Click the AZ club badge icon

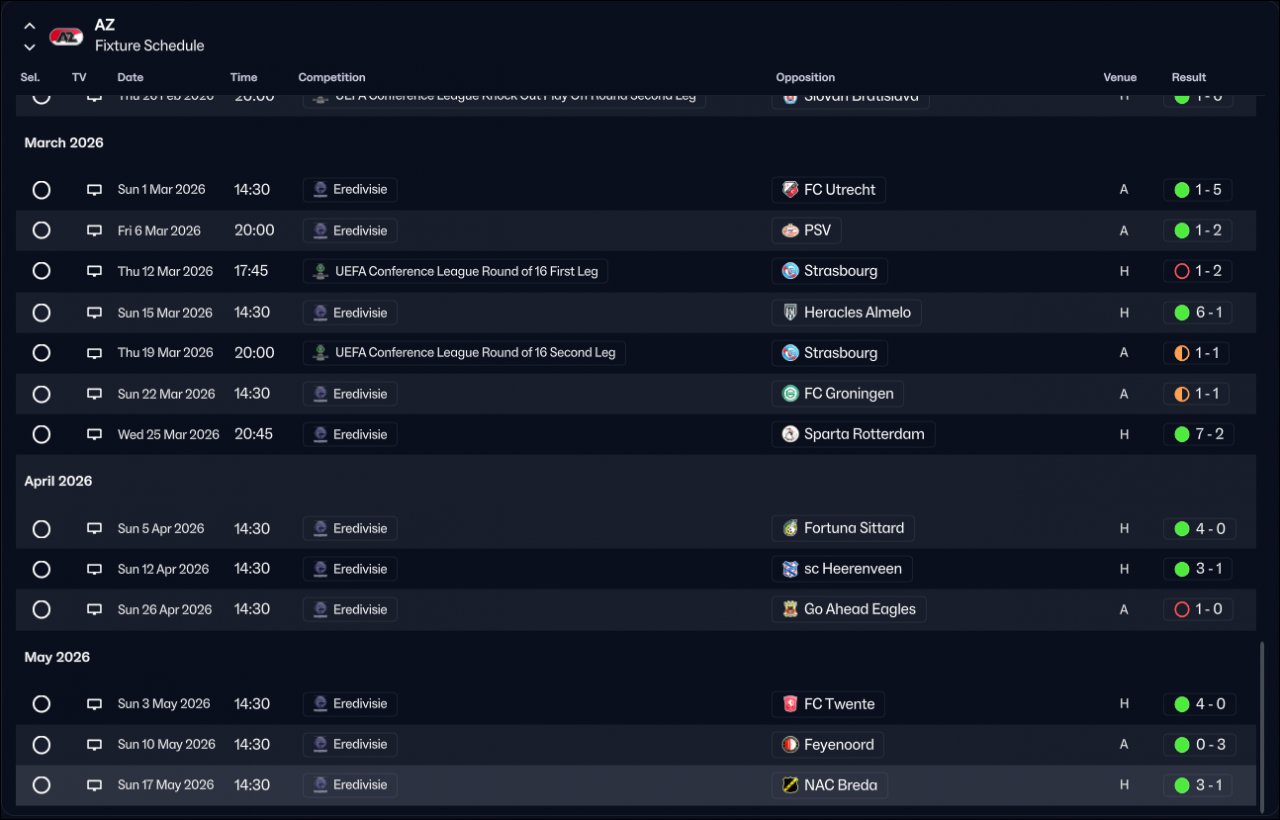click(66, 36)
